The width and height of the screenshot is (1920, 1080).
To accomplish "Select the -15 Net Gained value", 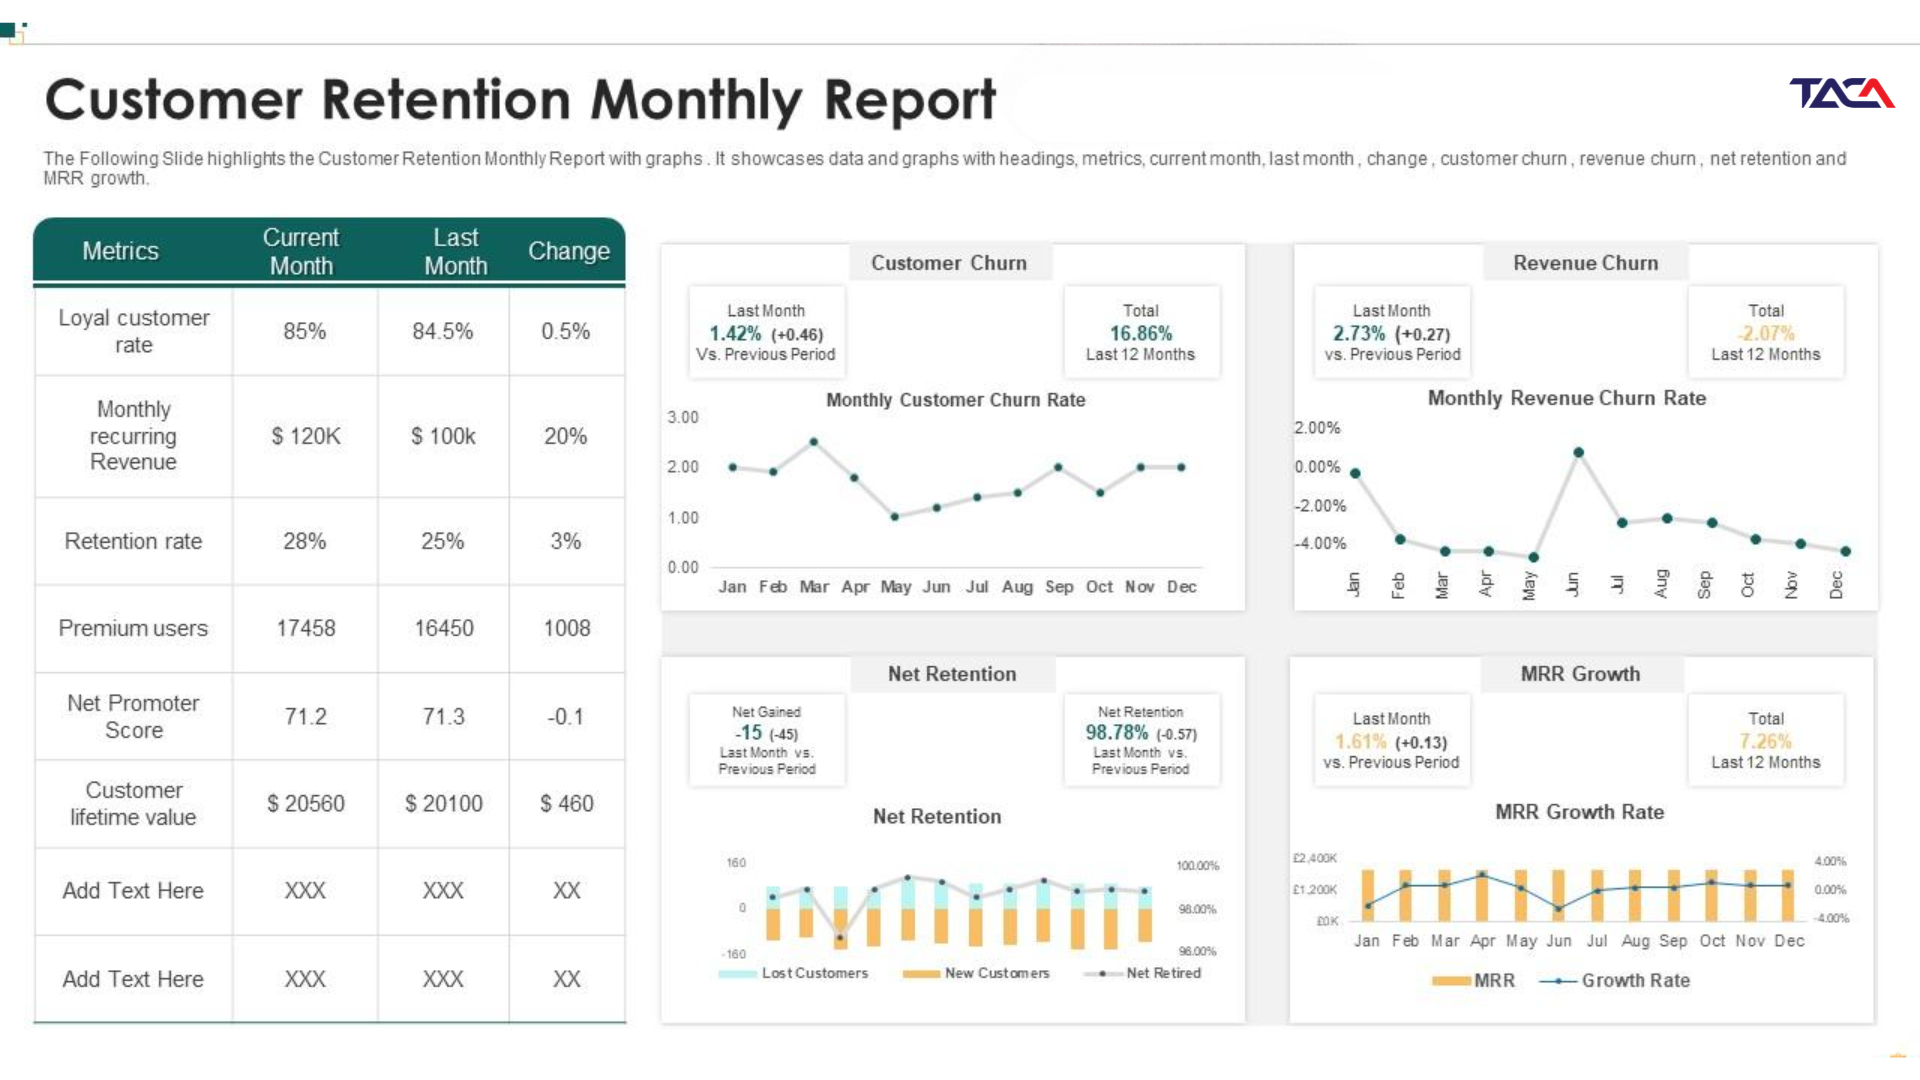I will 749,732.
